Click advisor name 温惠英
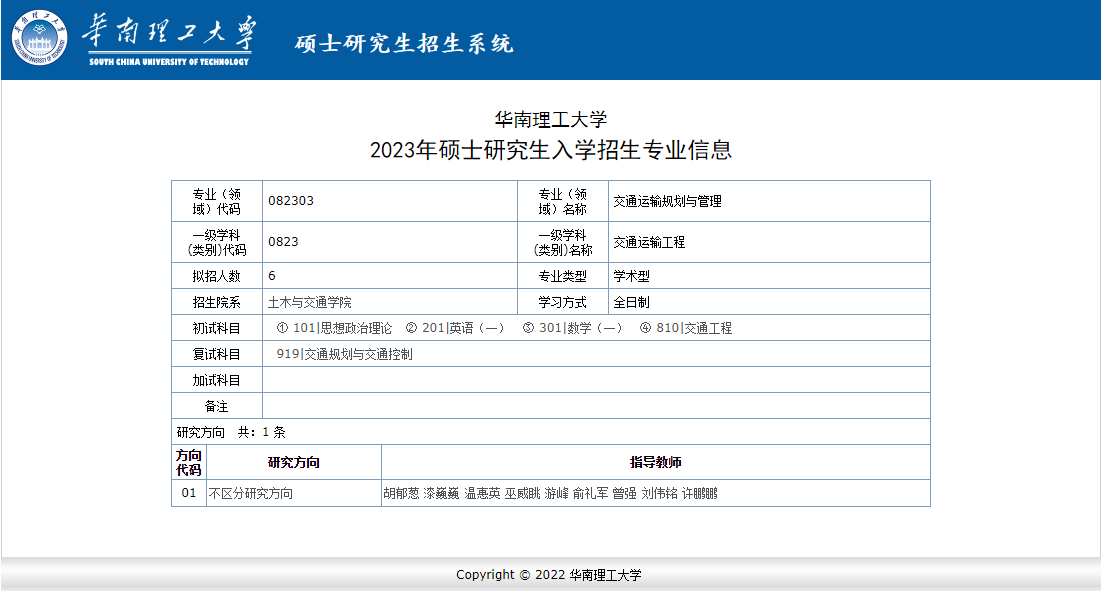Viewport: 1101px width, 591px height. pos(482,493)
